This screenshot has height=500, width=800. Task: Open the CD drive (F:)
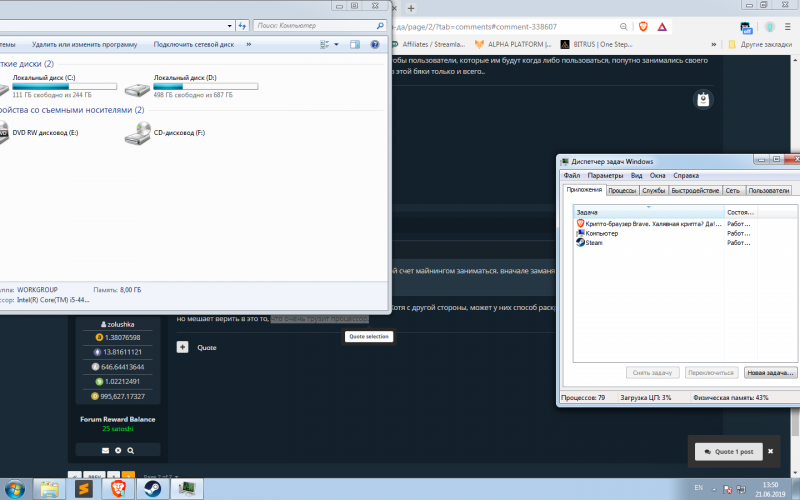(164, 133)
